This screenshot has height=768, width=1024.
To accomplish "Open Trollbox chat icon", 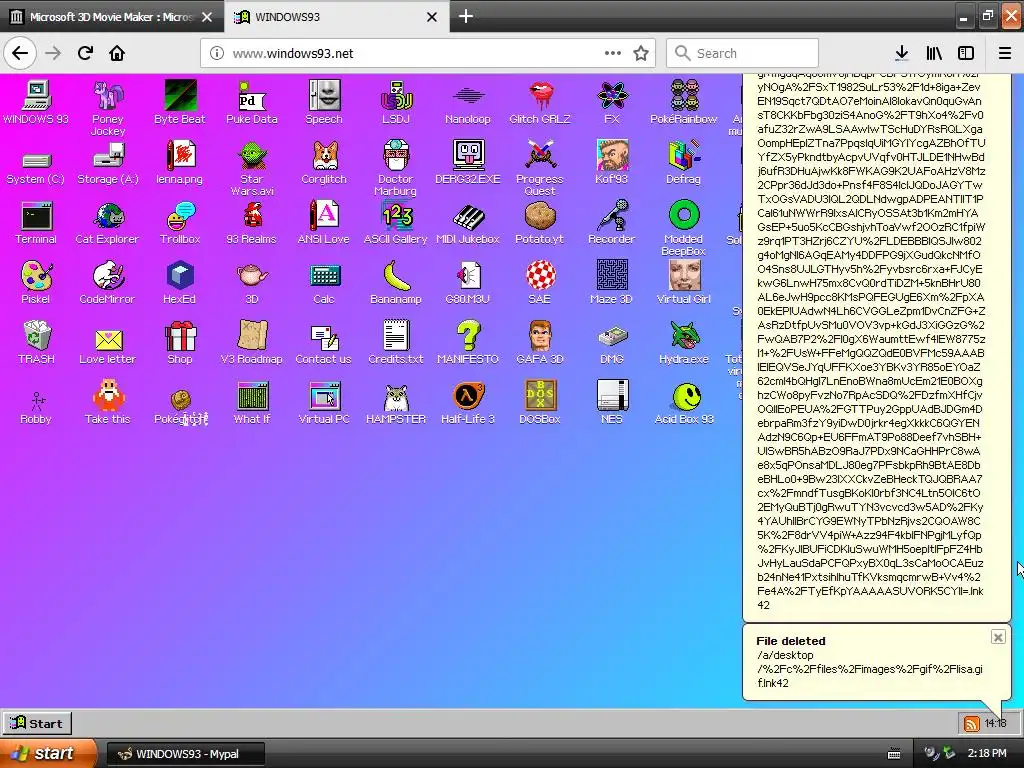I will click(x=180, y=216).
